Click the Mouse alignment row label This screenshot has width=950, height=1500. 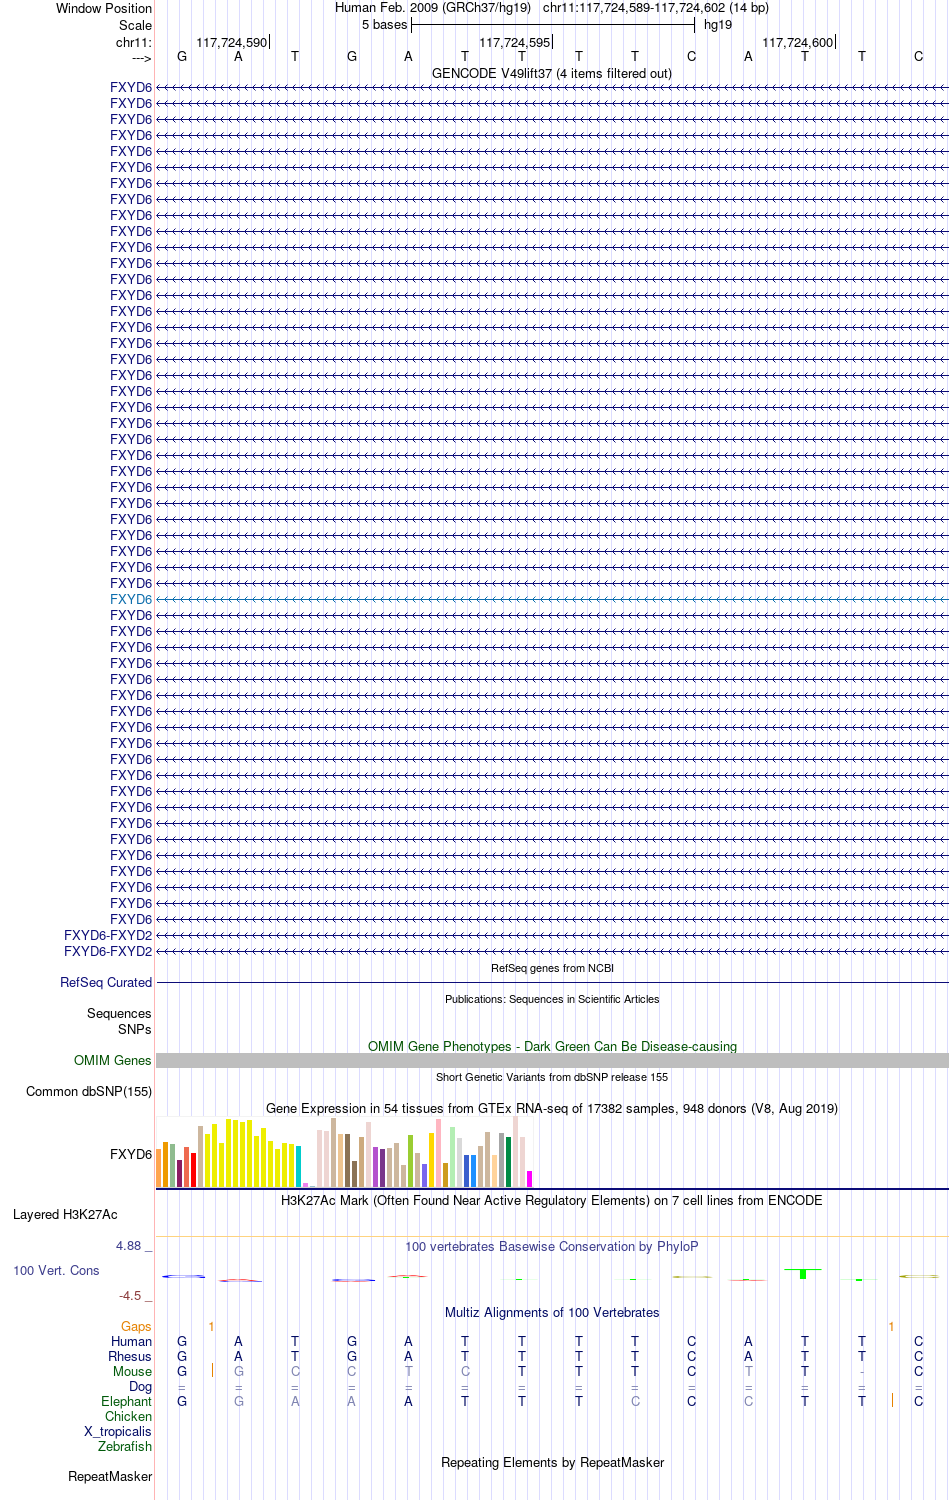[x=133, y=1371]
